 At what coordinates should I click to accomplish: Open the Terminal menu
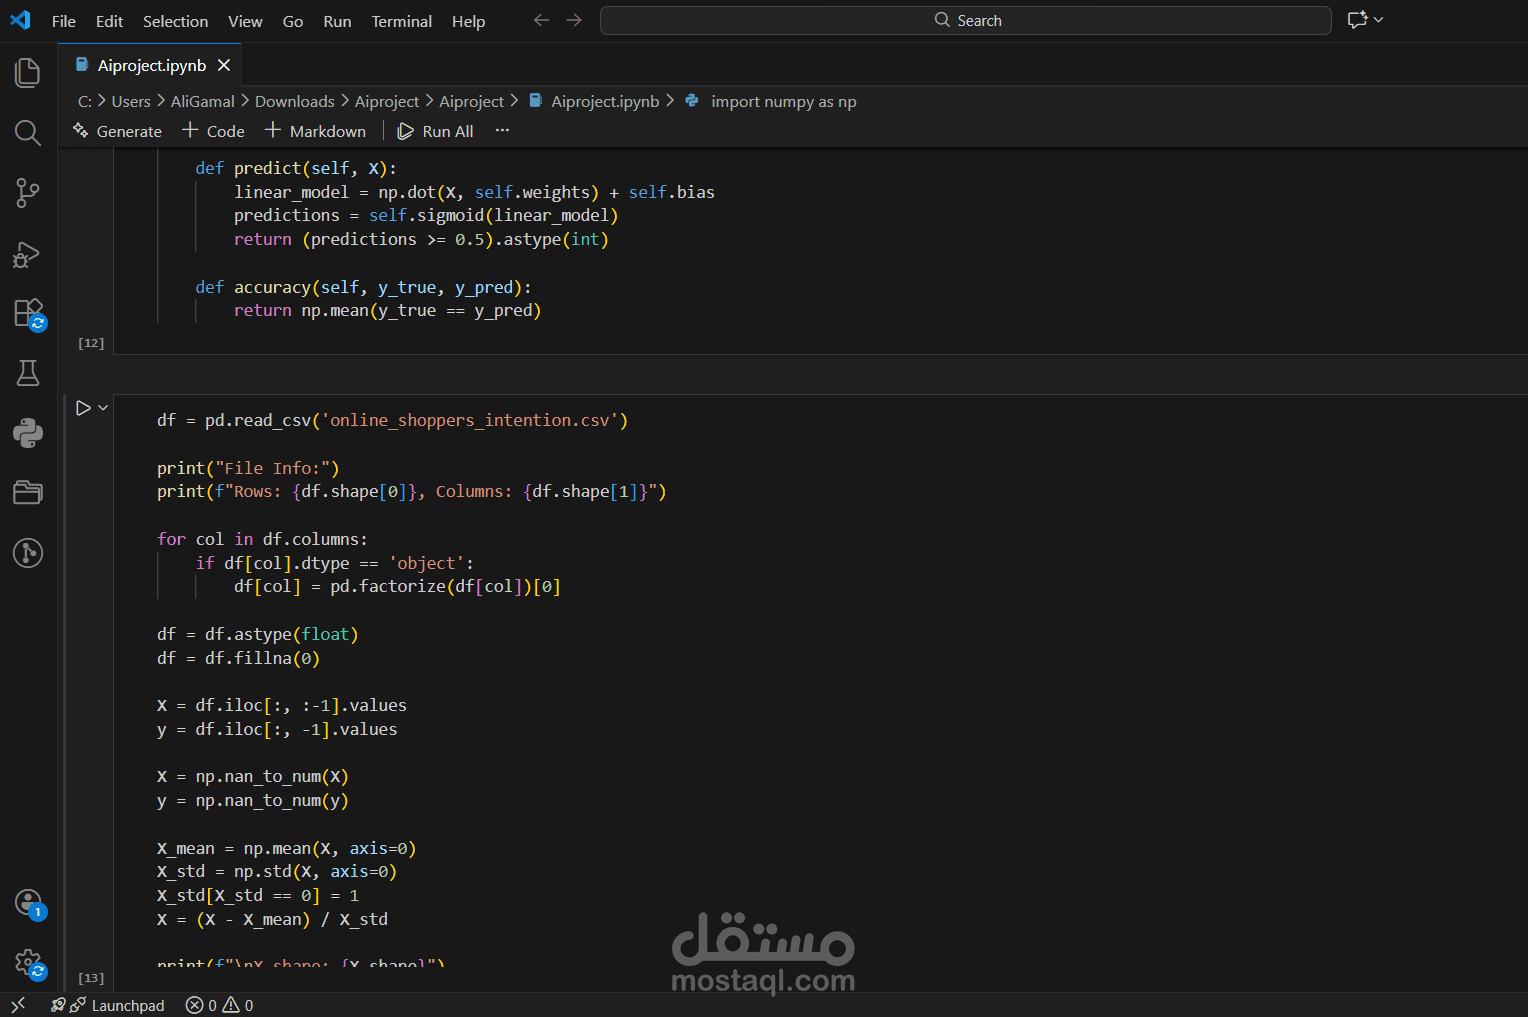402,21
